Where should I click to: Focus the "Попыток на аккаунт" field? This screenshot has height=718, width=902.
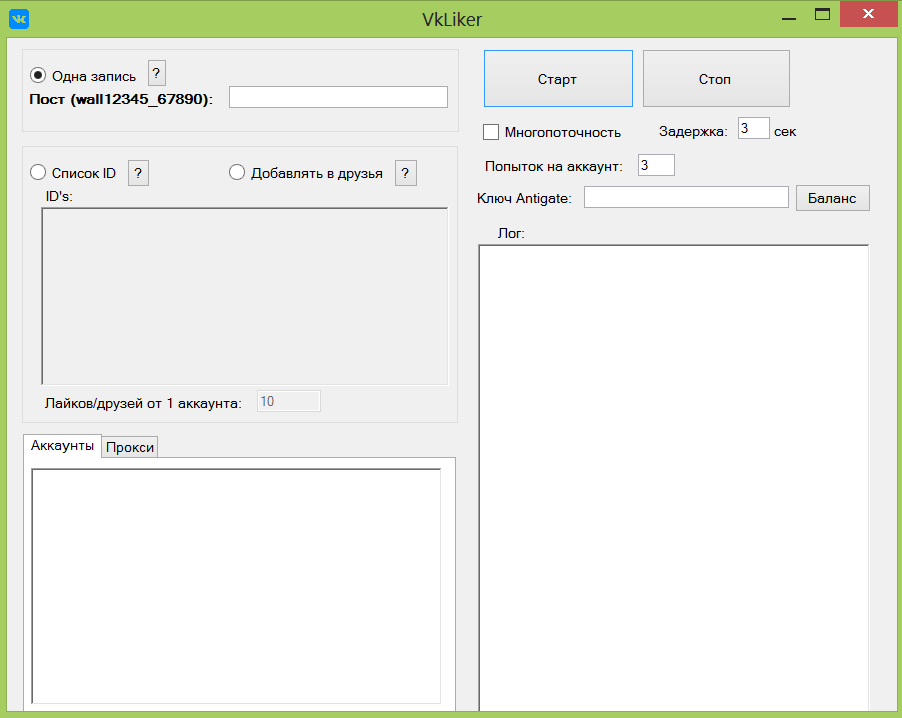pos(656,165)
